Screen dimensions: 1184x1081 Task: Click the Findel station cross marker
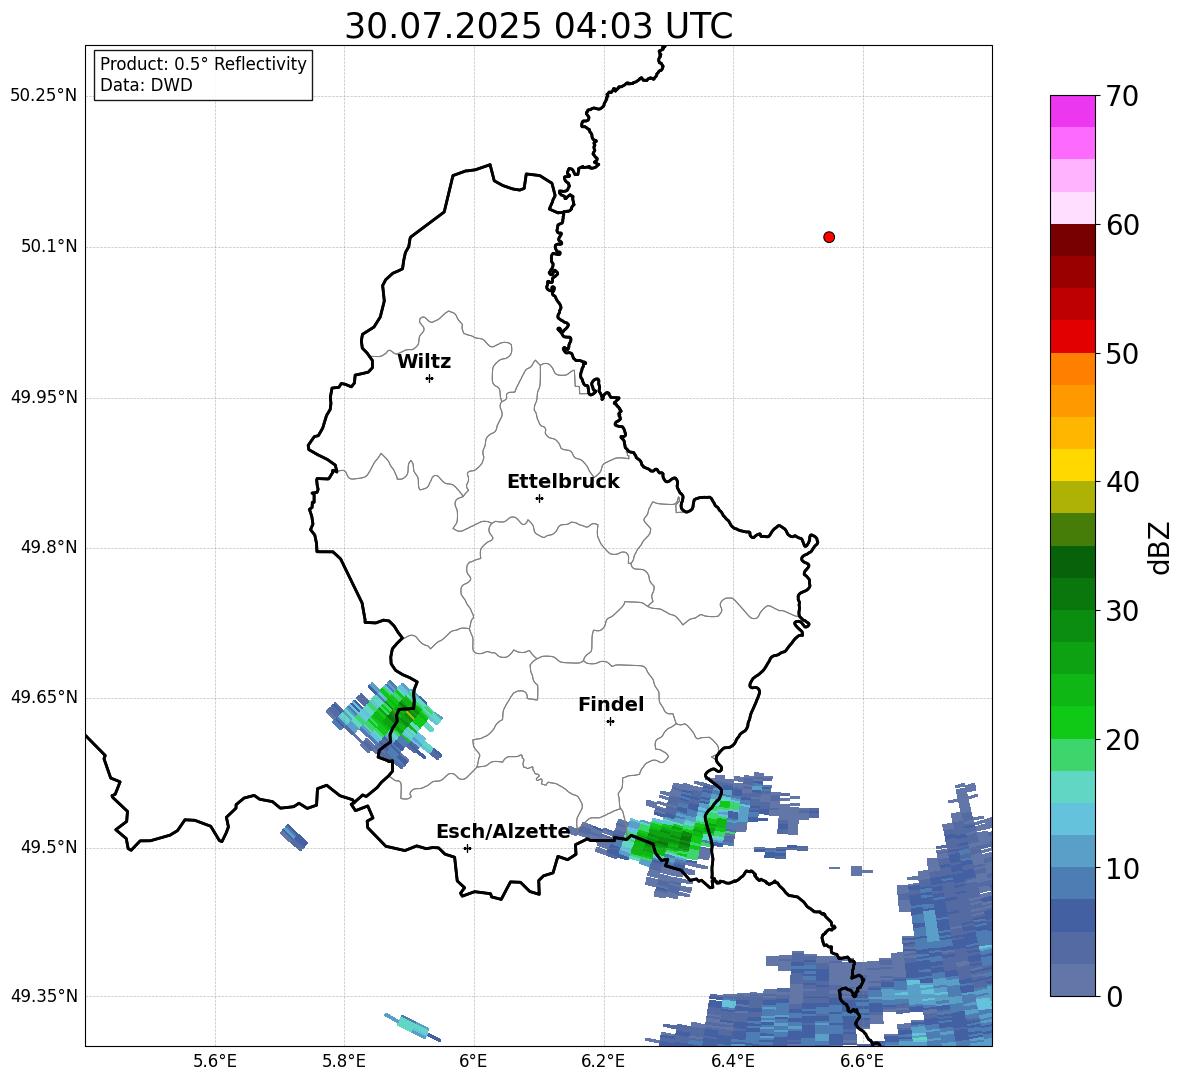(610, 722)
